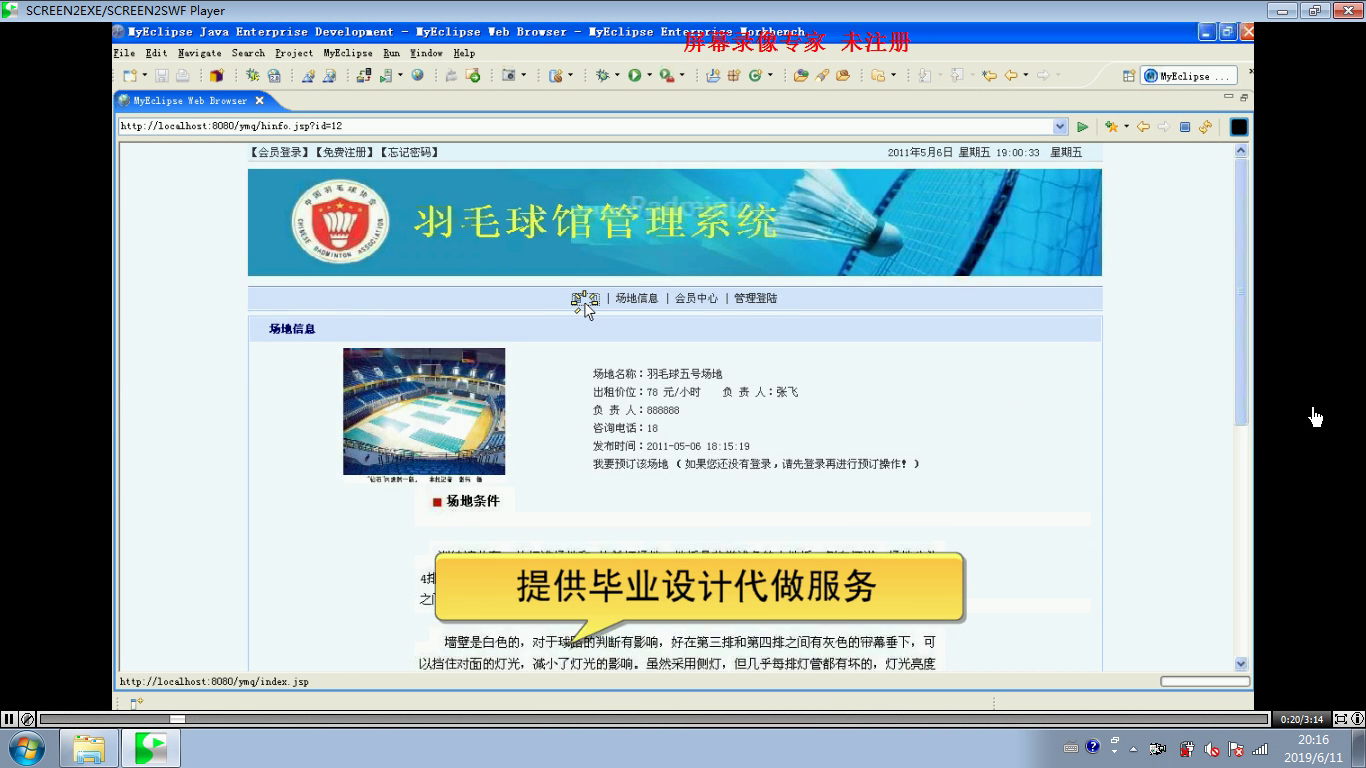
Task: Open the Windows Start button
Action: (26, 748)
